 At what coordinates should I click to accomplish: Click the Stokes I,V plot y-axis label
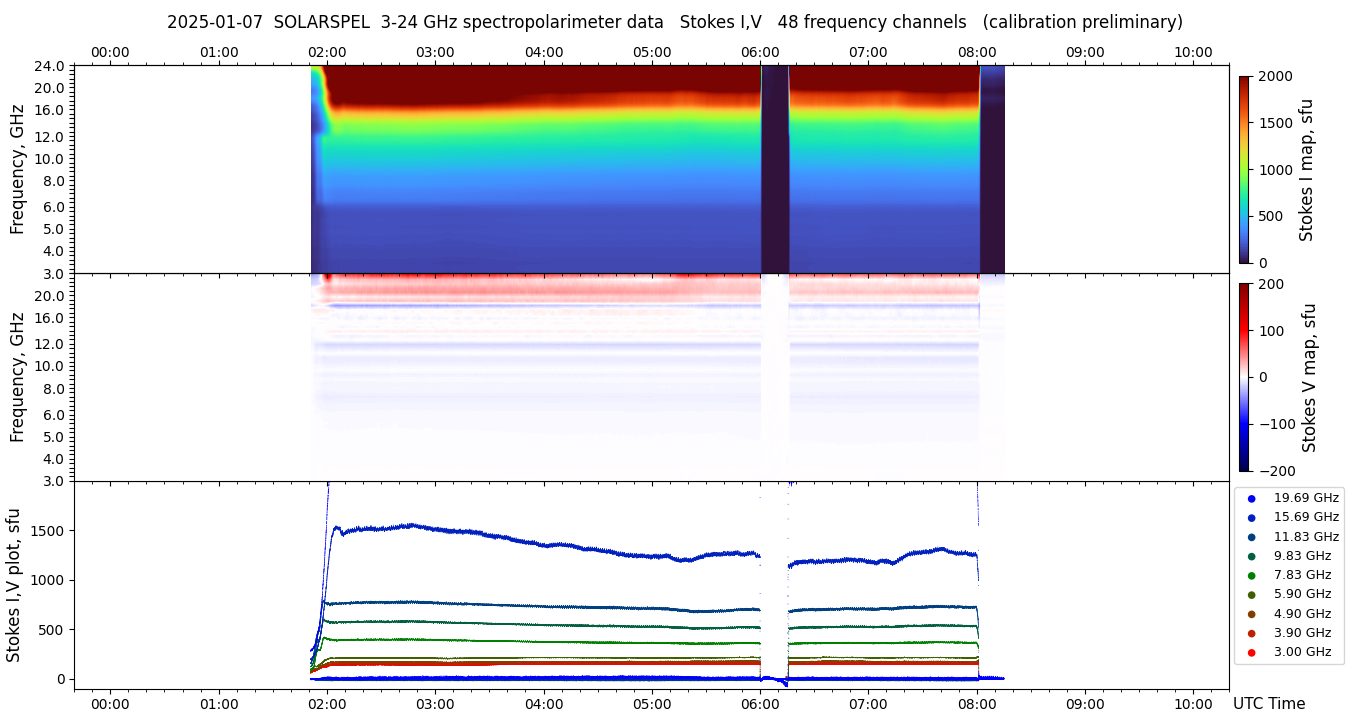(x=14, y=585)
